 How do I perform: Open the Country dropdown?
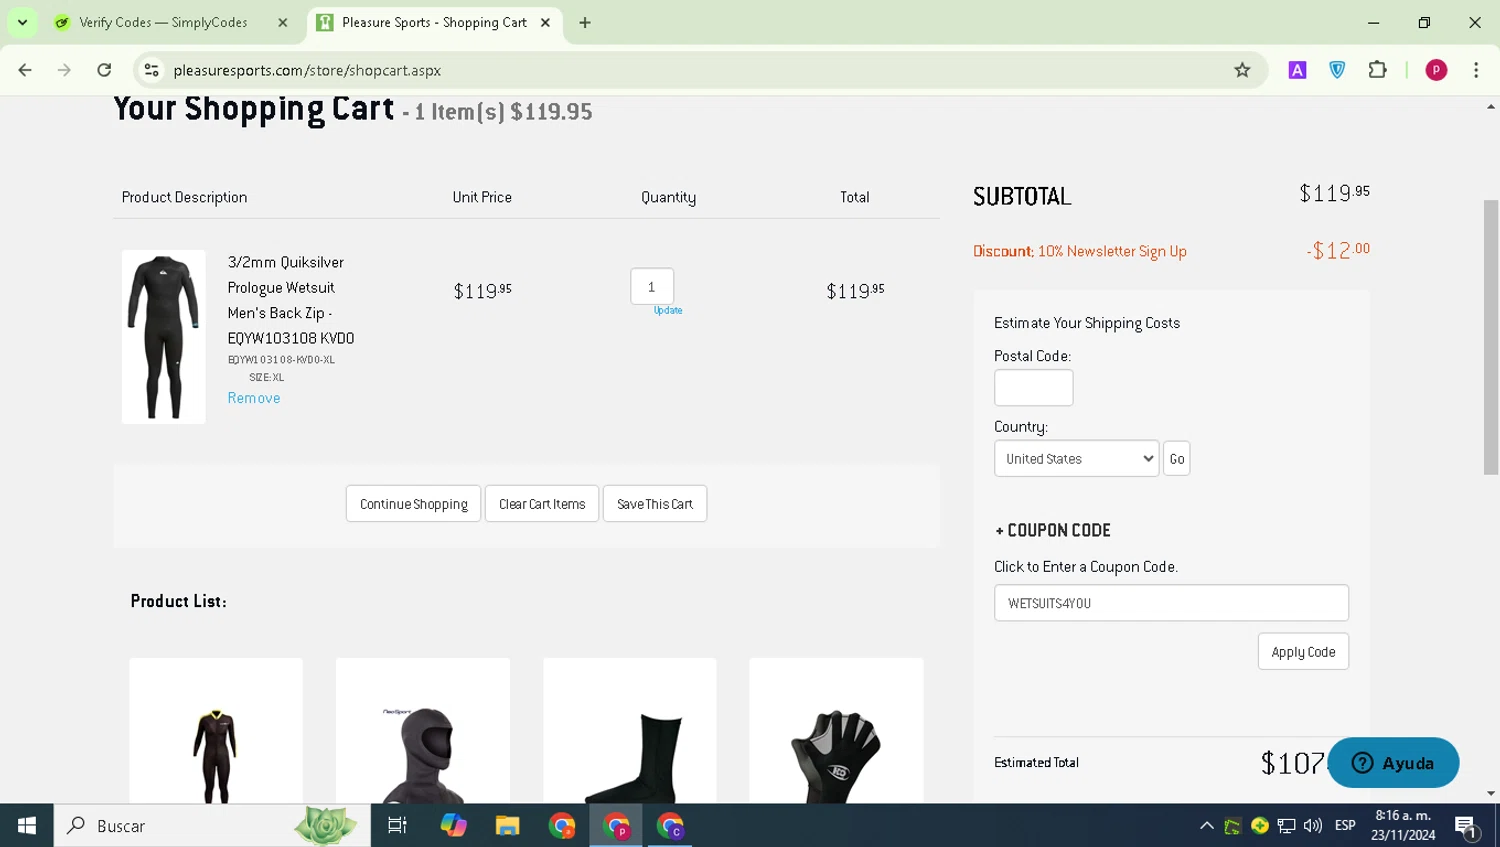coord(1076,459)
